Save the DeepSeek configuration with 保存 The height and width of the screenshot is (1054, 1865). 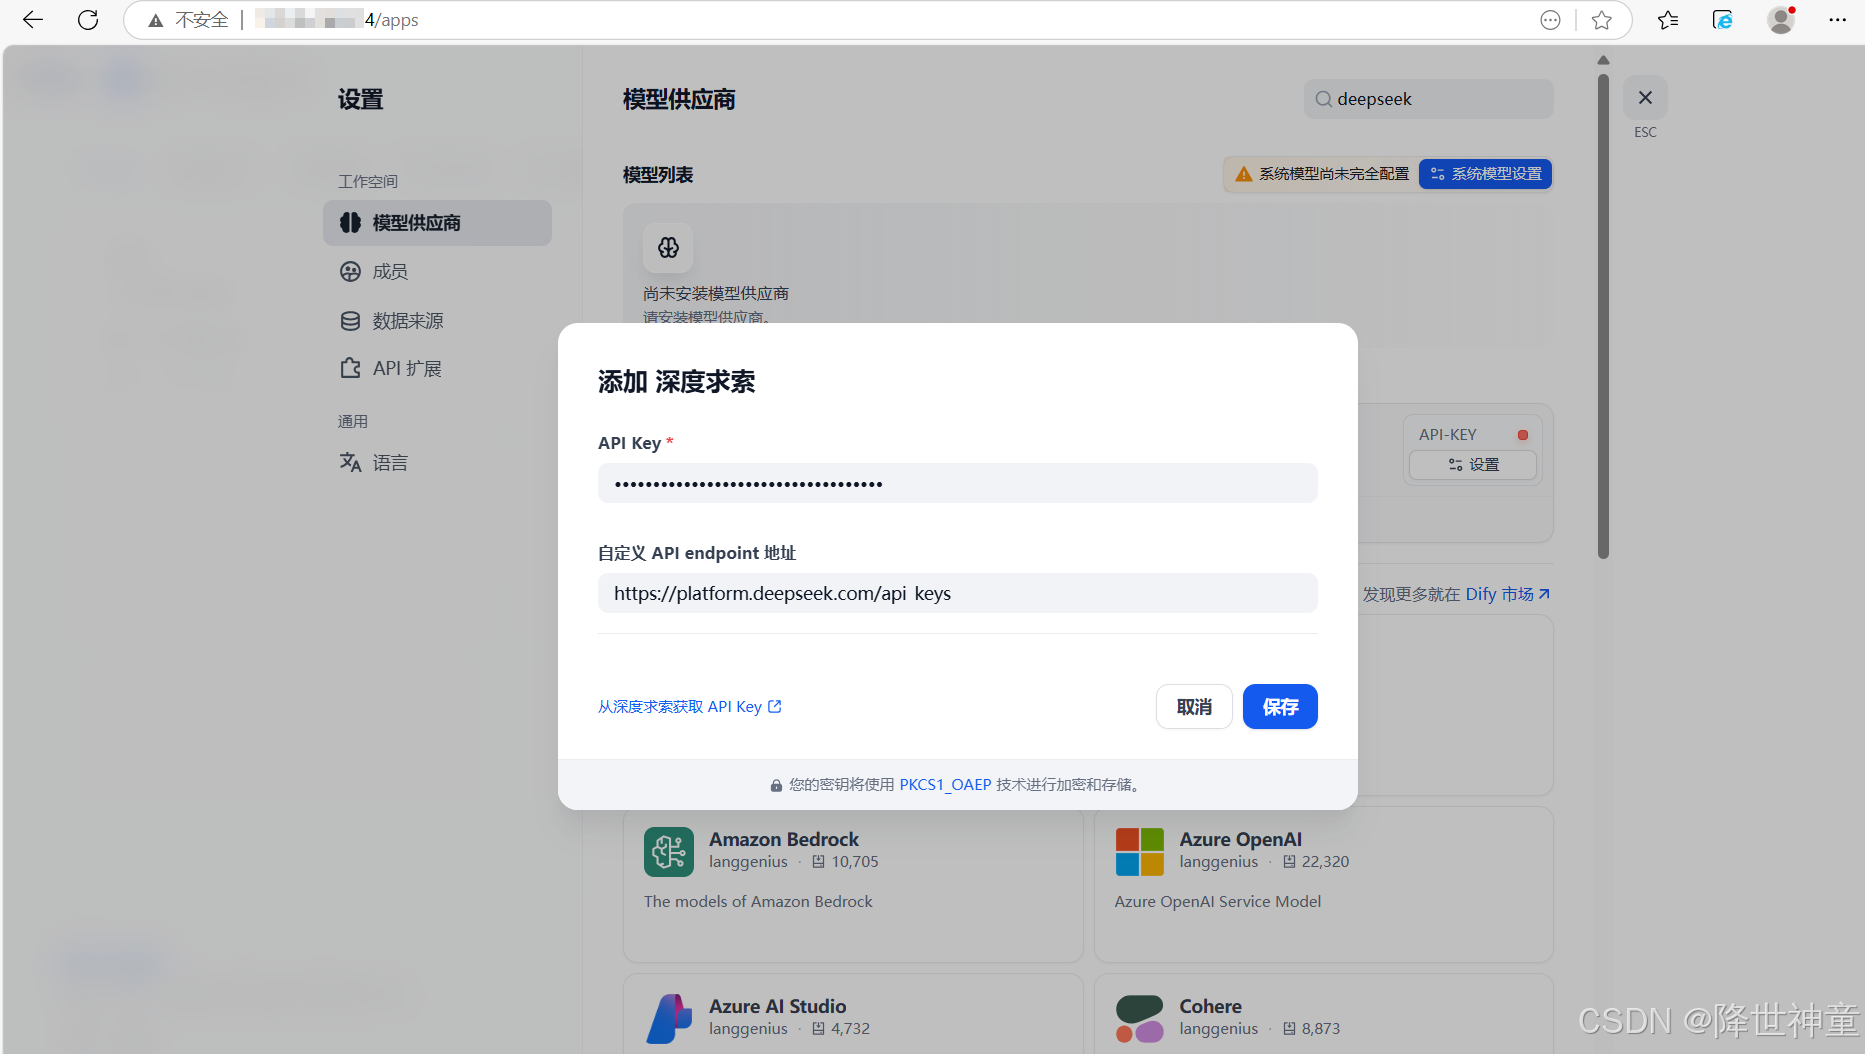pyautogui.click(x=1280, y=706)
